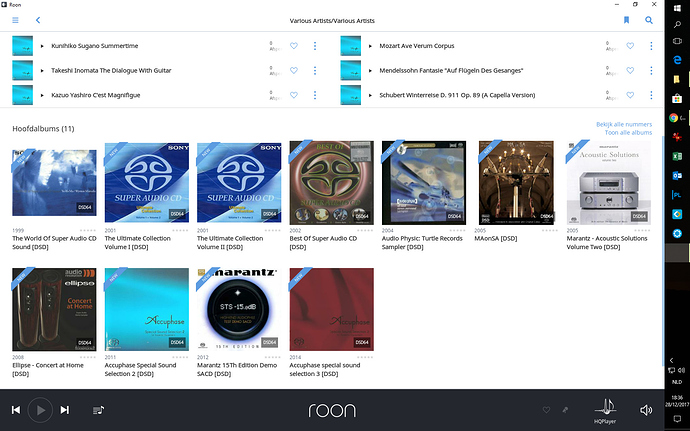Open more options for Mozart Ave Verum Corpus
This screenshot has height=431, width=690.
coord(651,46)
